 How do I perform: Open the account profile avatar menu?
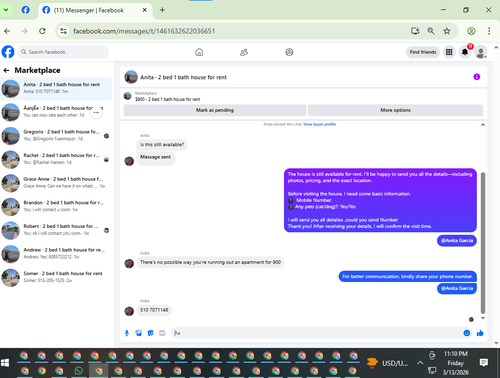tap(481, 52)
